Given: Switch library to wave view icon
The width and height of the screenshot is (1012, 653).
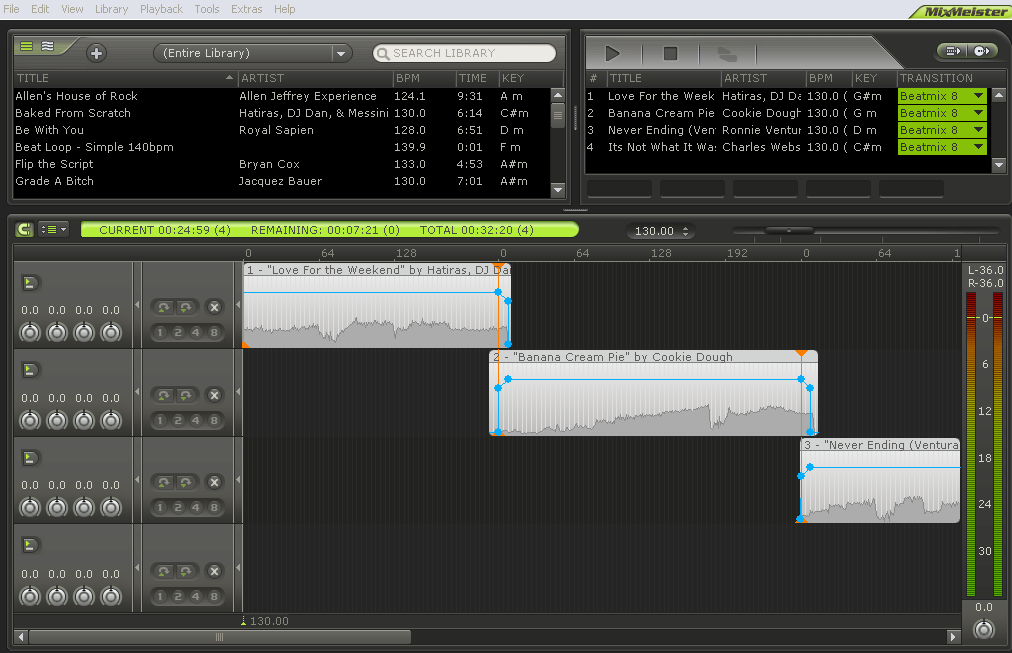Looking at the screenshot, I should (48, 46).
